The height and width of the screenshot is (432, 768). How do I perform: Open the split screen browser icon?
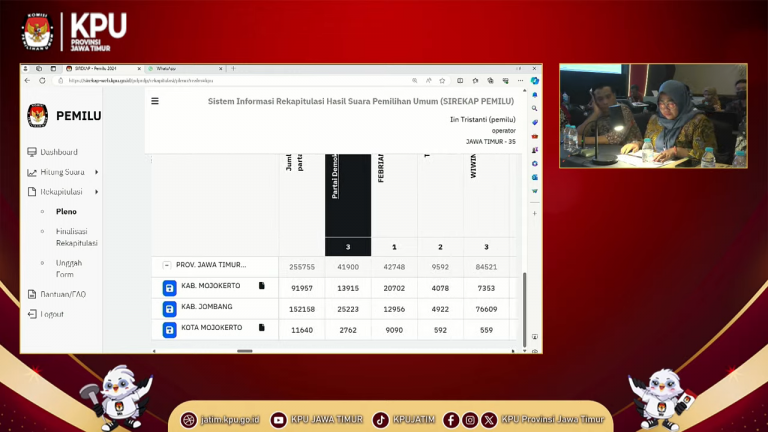point(460,80)
